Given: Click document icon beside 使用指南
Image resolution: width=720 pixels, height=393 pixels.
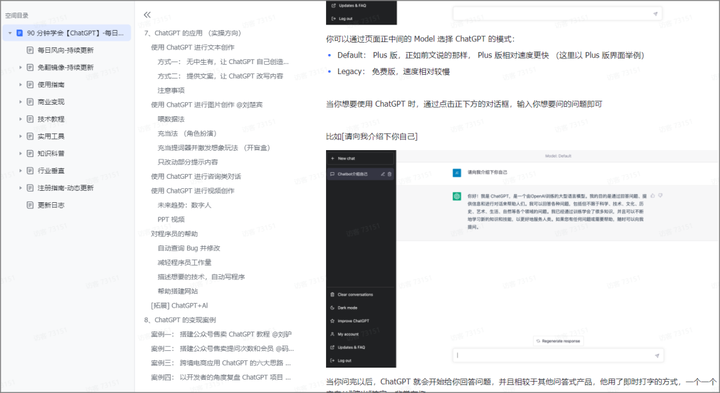Looking at the screenshot, I should [x=30, y=84].
